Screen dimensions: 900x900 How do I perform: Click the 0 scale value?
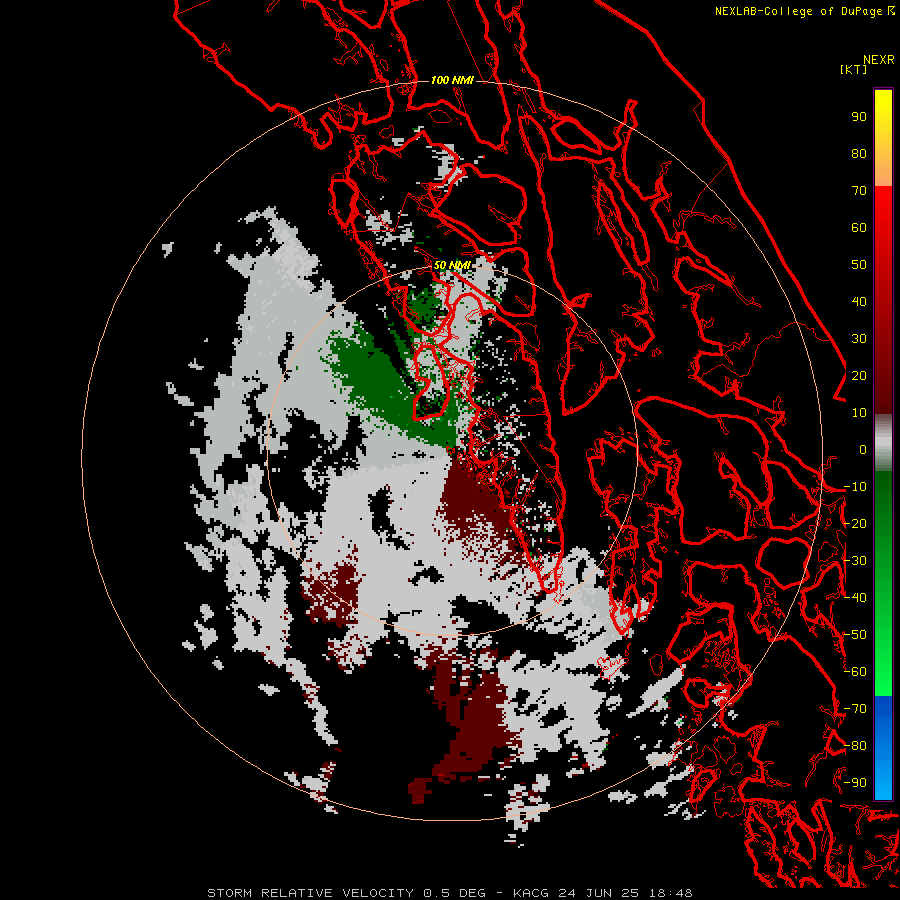[863, 450]
